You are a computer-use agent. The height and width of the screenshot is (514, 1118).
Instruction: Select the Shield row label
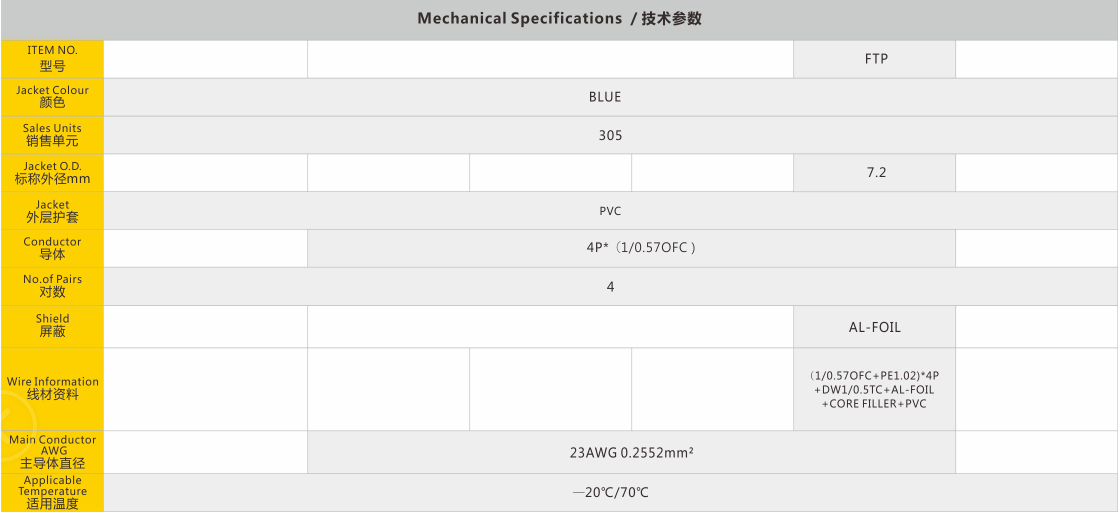click(x=52, y=325)
